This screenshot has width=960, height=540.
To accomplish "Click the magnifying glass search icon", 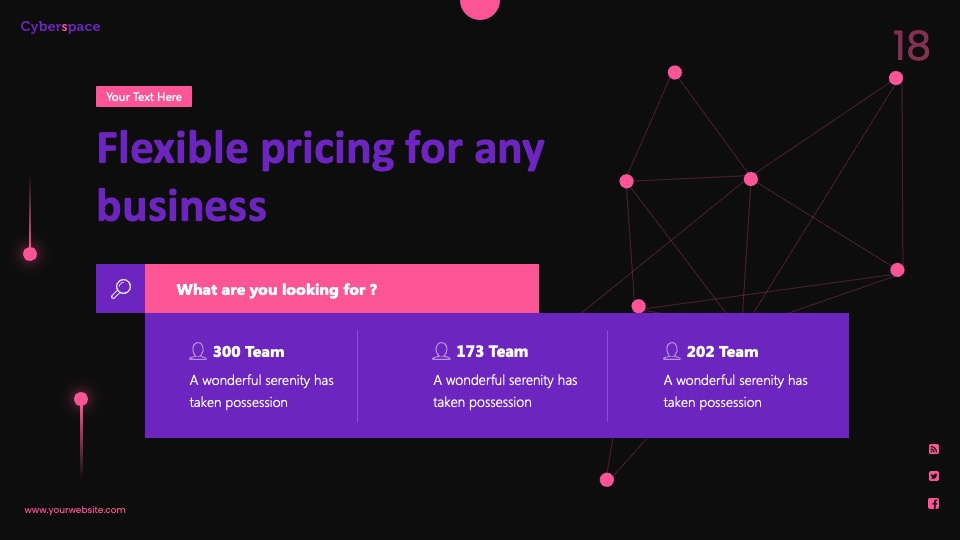I will click(121, 288).
